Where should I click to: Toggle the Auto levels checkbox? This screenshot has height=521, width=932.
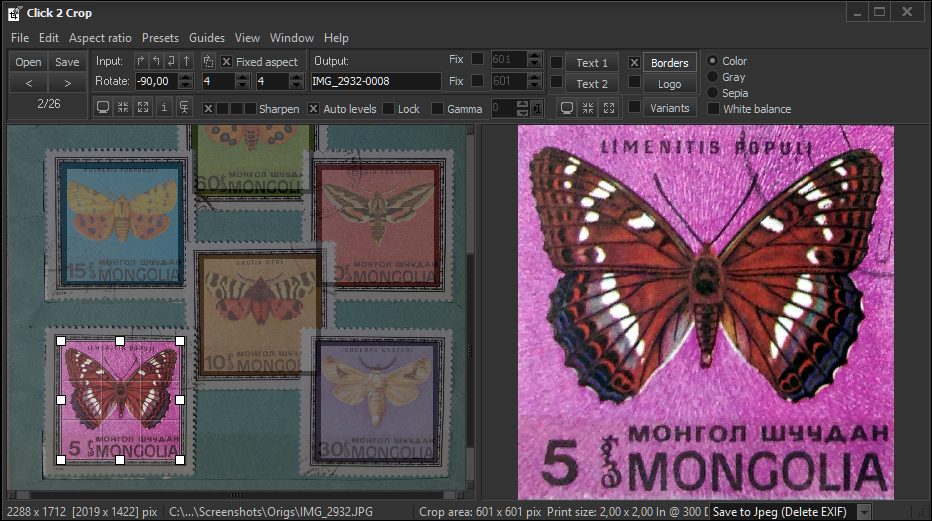313,109
